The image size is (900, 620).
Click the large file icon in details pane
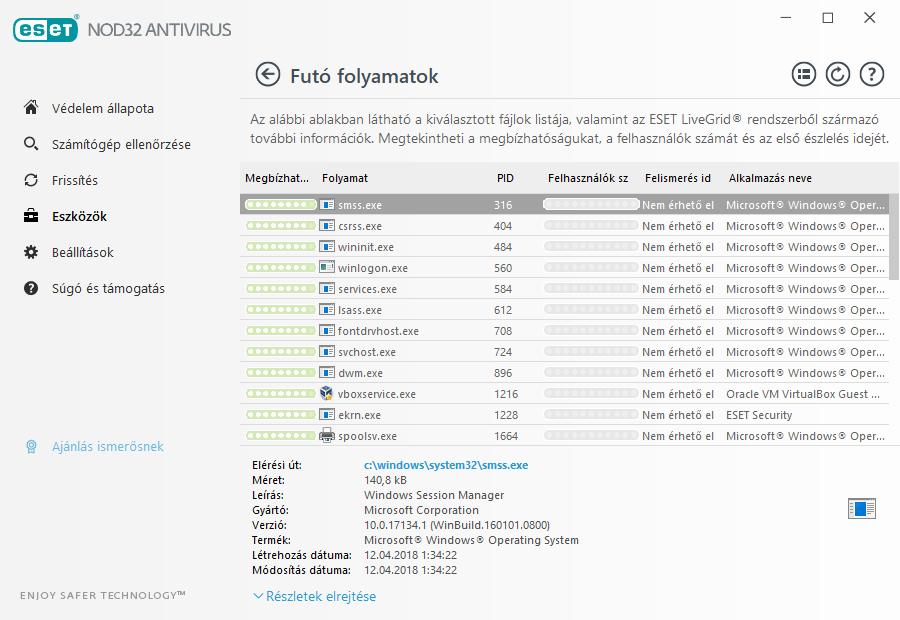862,509
